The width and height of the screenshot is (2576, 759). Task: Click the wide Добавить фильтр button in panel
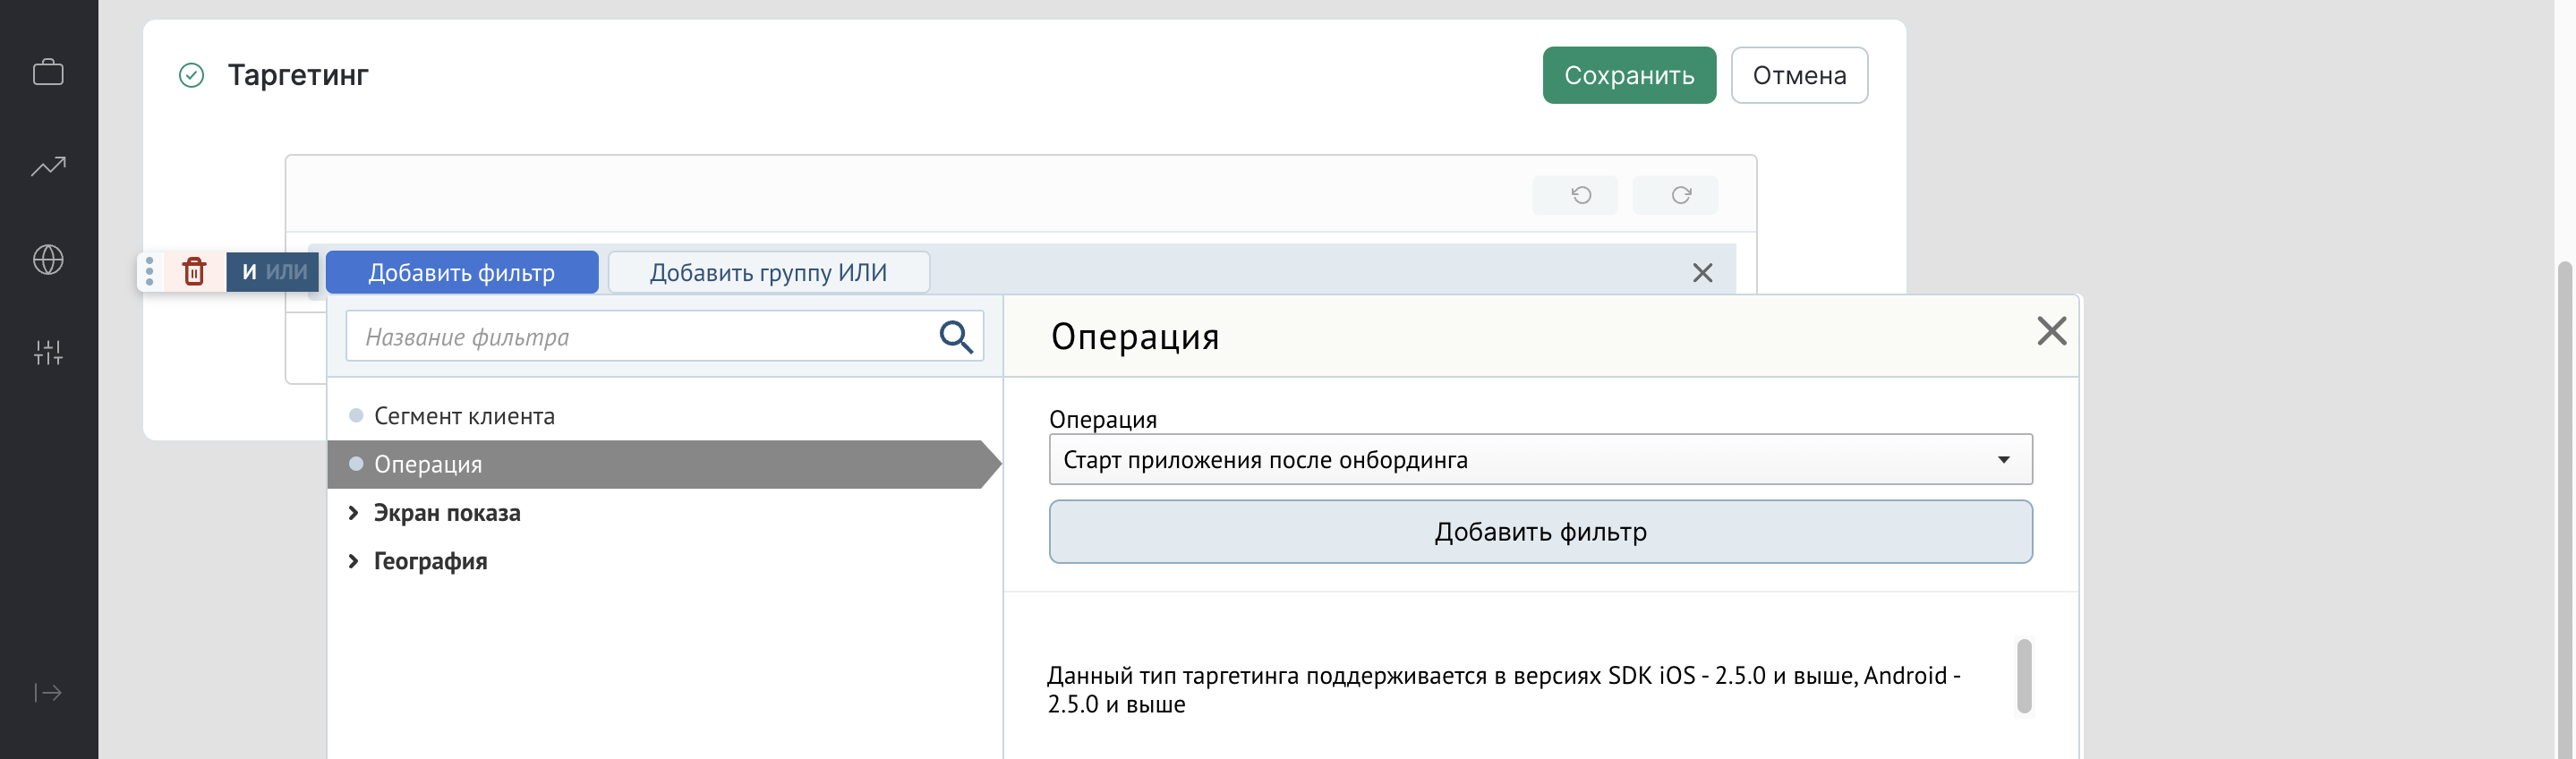click(1540, 532)
